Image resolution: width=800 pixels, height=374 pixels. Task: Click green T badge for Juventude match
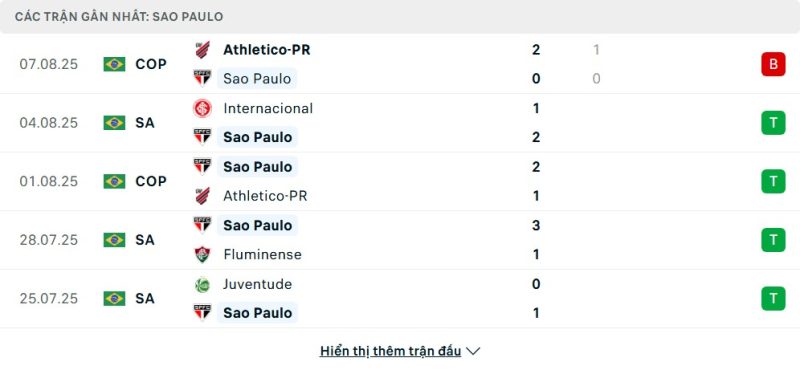tap(773, 298)
